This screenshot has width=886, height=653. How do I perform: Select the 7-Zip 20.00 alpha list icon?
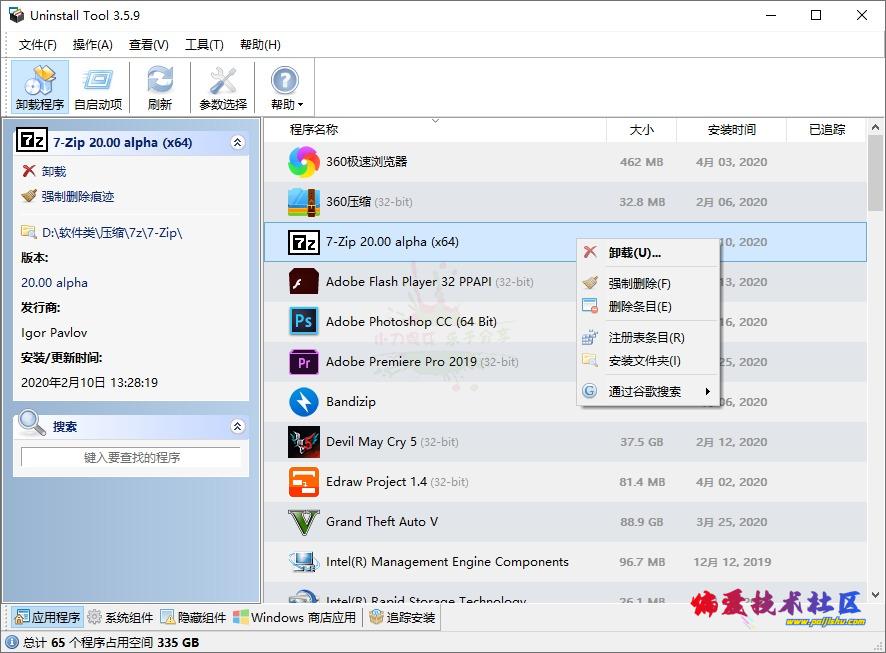(304, 242)
